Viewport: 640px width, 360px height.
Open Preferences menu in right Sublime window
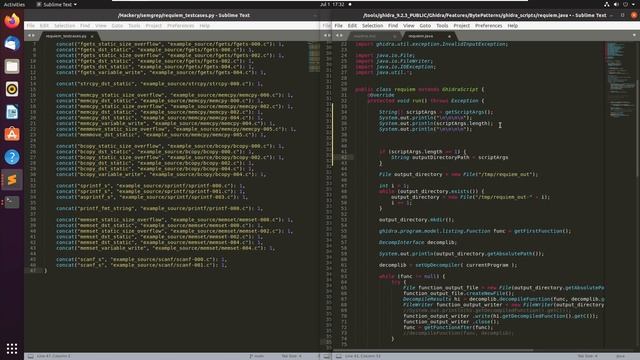click(489, 25)
